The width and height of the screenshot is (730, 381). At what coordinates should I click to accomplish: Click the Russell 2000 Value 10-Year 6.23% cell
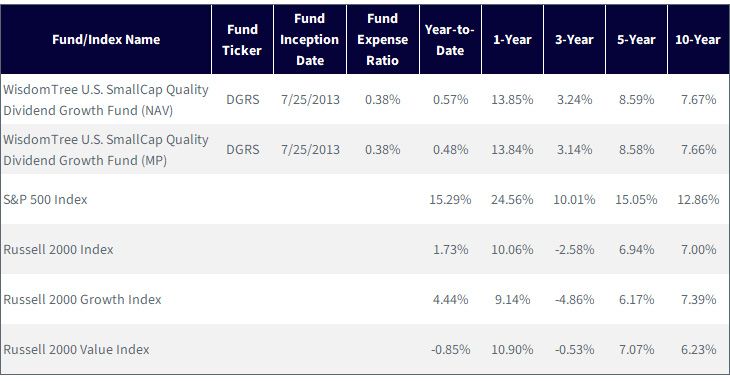[698, 349]
